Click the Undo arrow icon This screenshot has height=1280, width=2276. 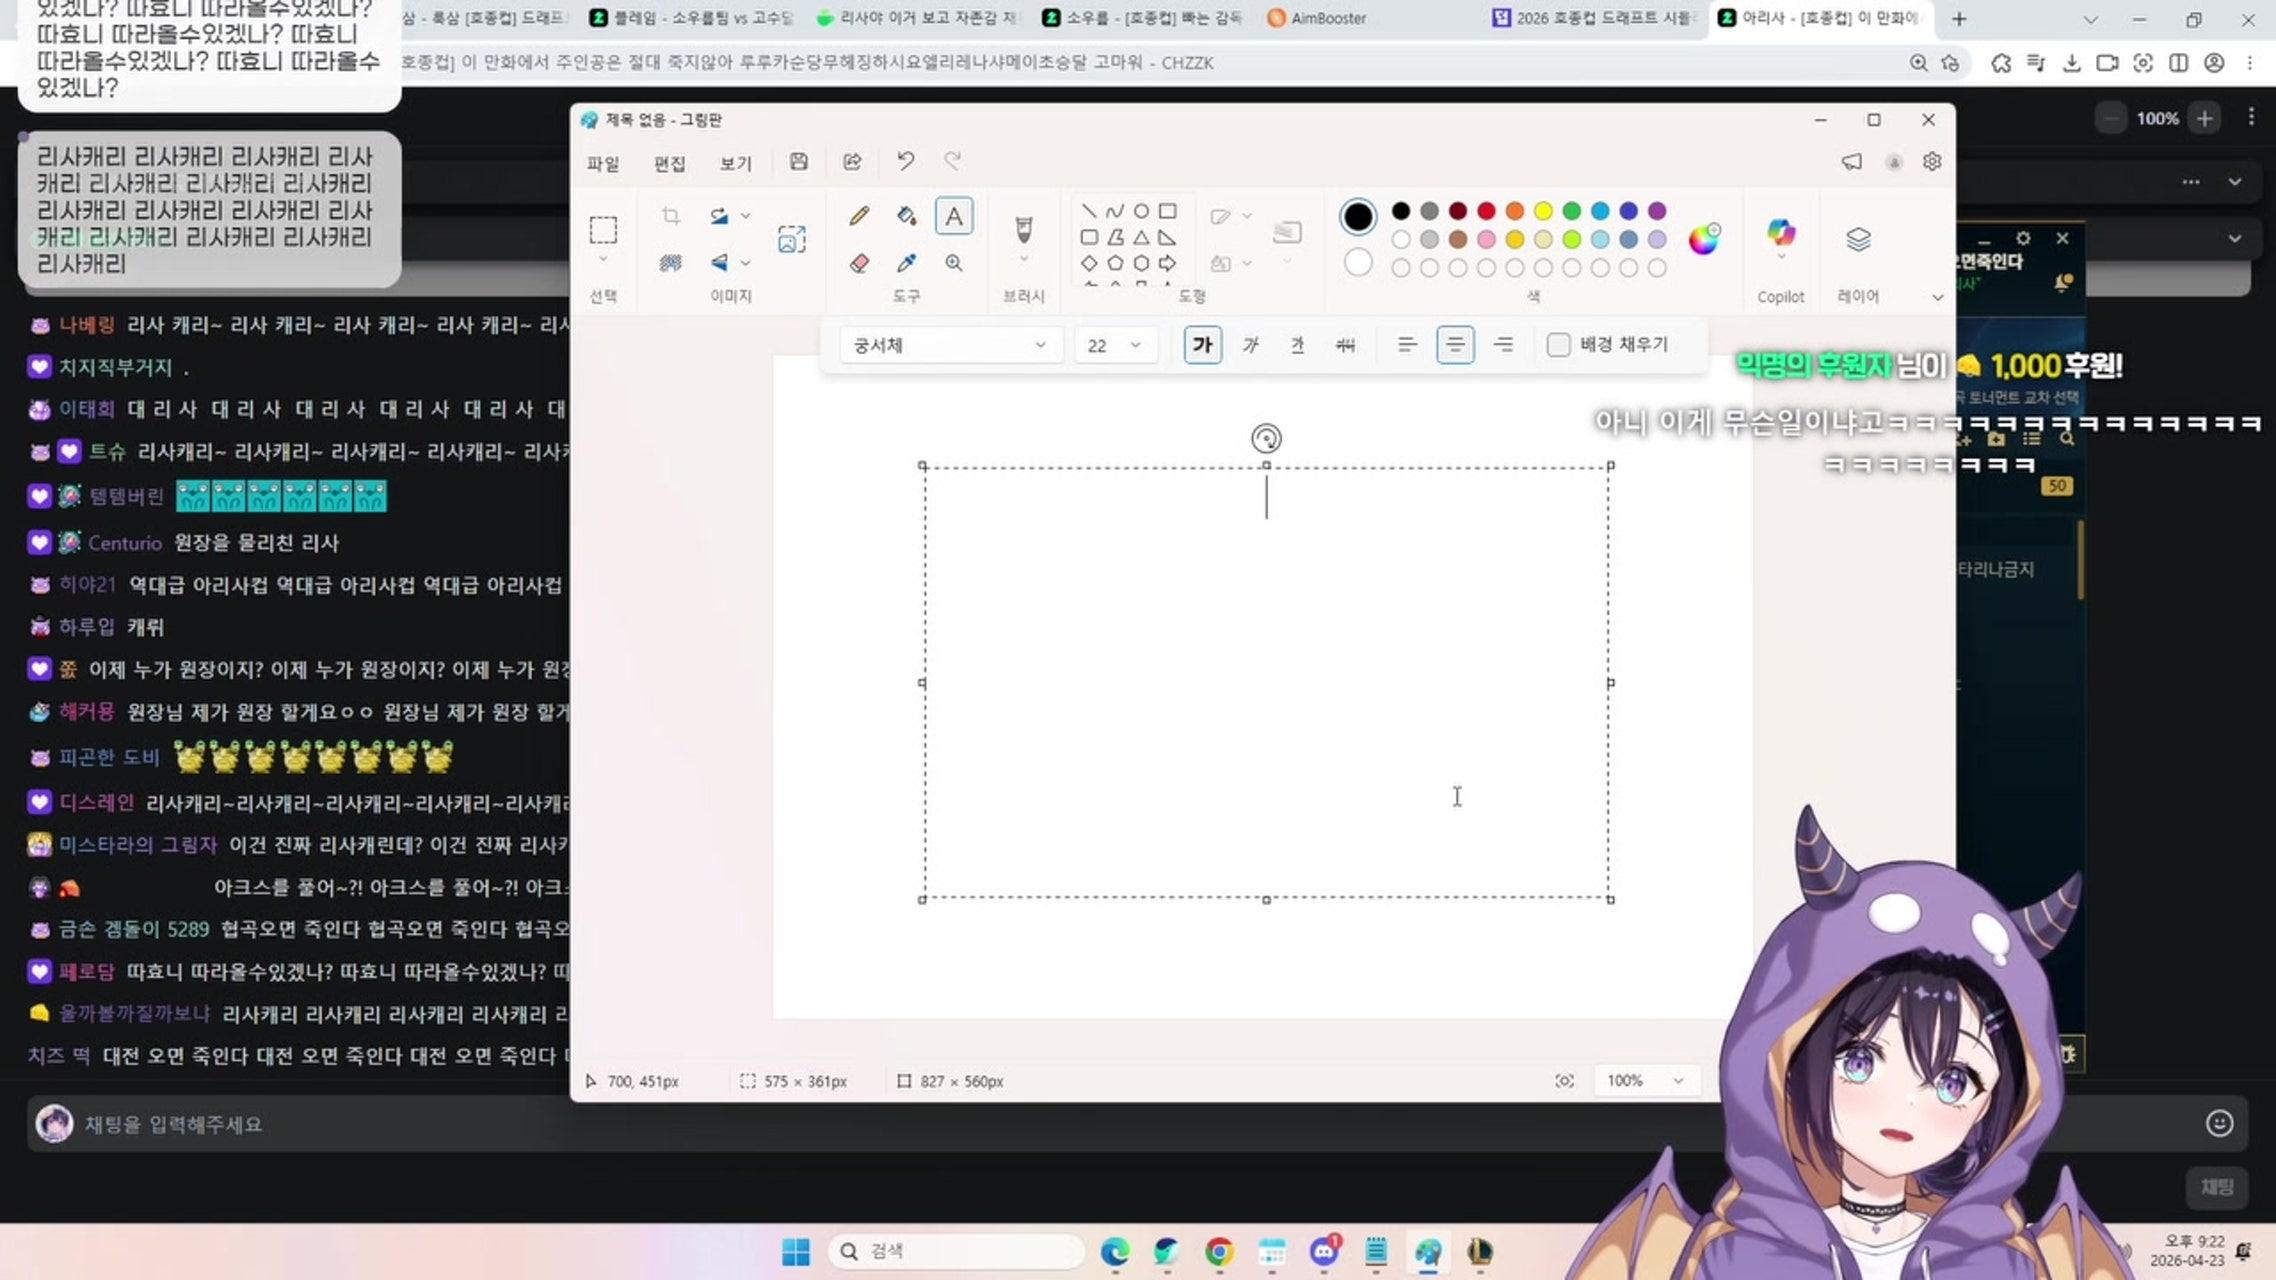coord(905,161)
